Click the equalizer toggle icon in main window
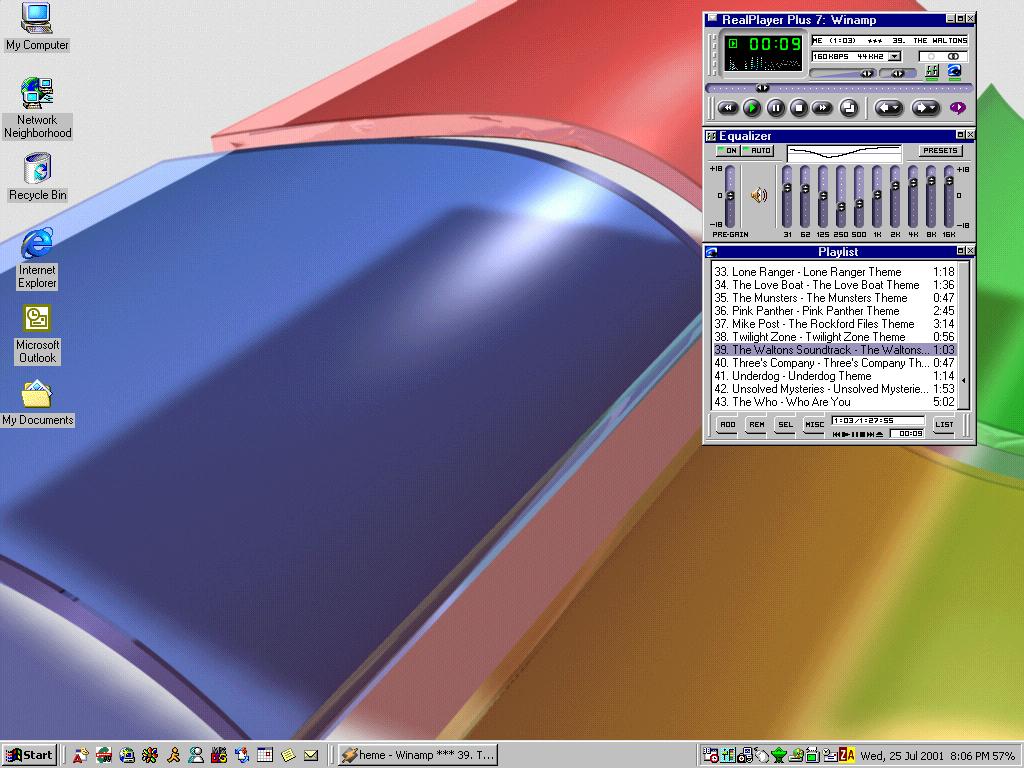Image resolution: width=1024 pixels, height=768 pixels. tap(932, 72)
